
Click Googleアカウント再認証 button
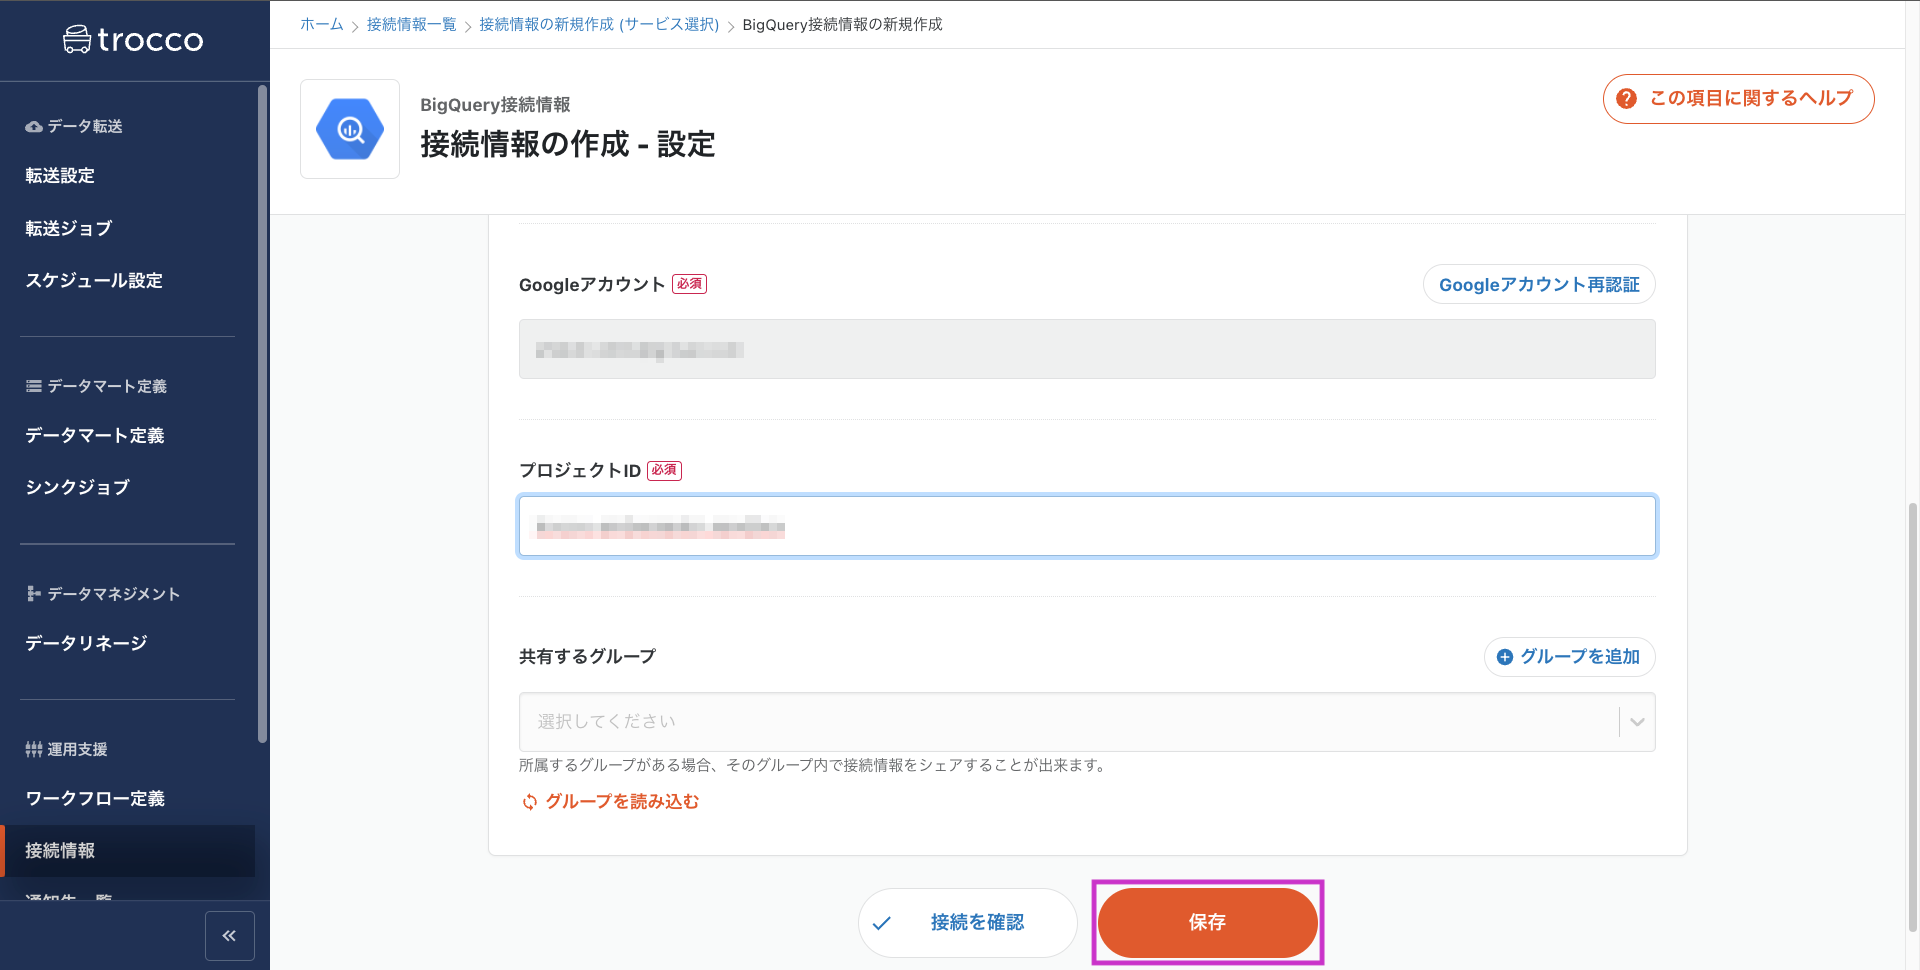click(1539, 285)
